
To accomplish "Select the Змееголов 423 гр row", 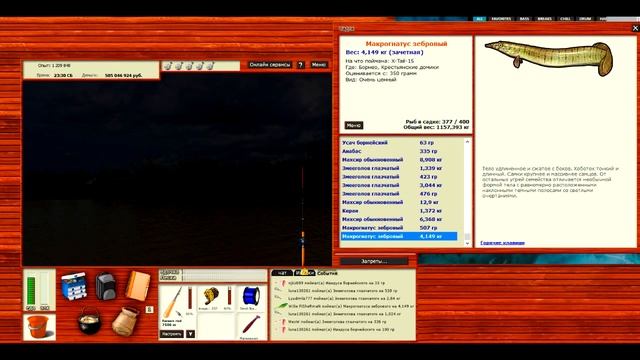I will [x=399, y=177].
